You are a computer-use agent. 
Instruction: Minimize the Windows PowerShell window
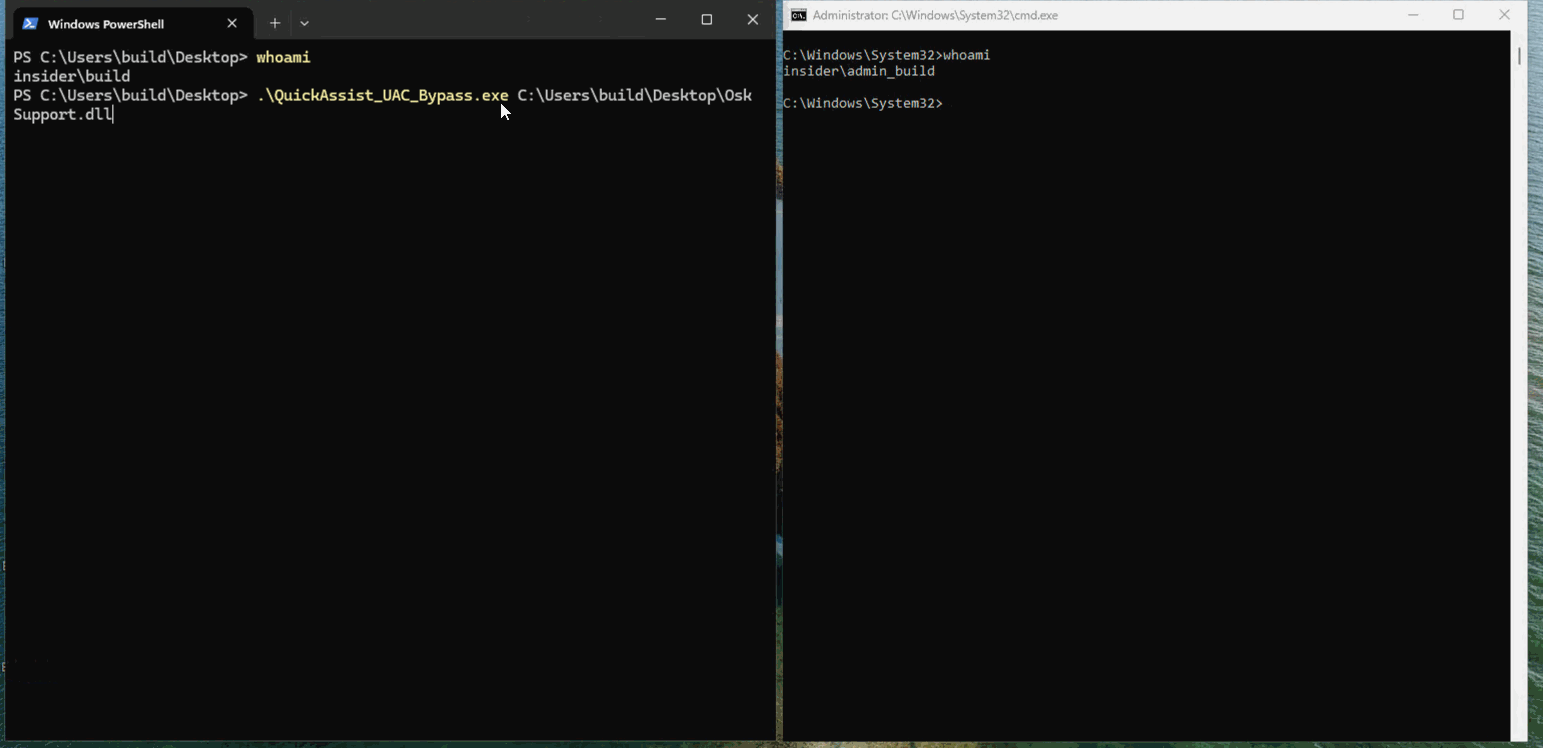point(661,20)
